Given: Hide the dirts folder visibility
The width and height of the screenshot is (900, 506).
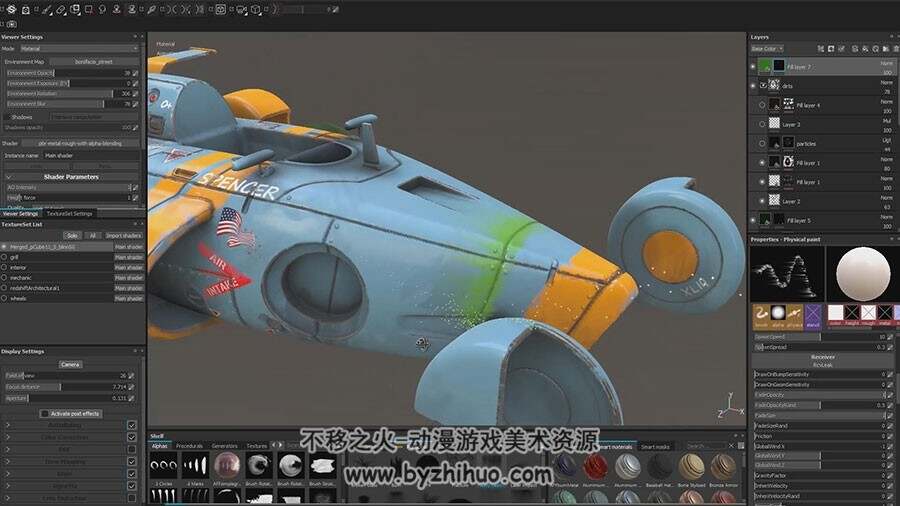Looking at the screenshot, I should click(753, 86).
